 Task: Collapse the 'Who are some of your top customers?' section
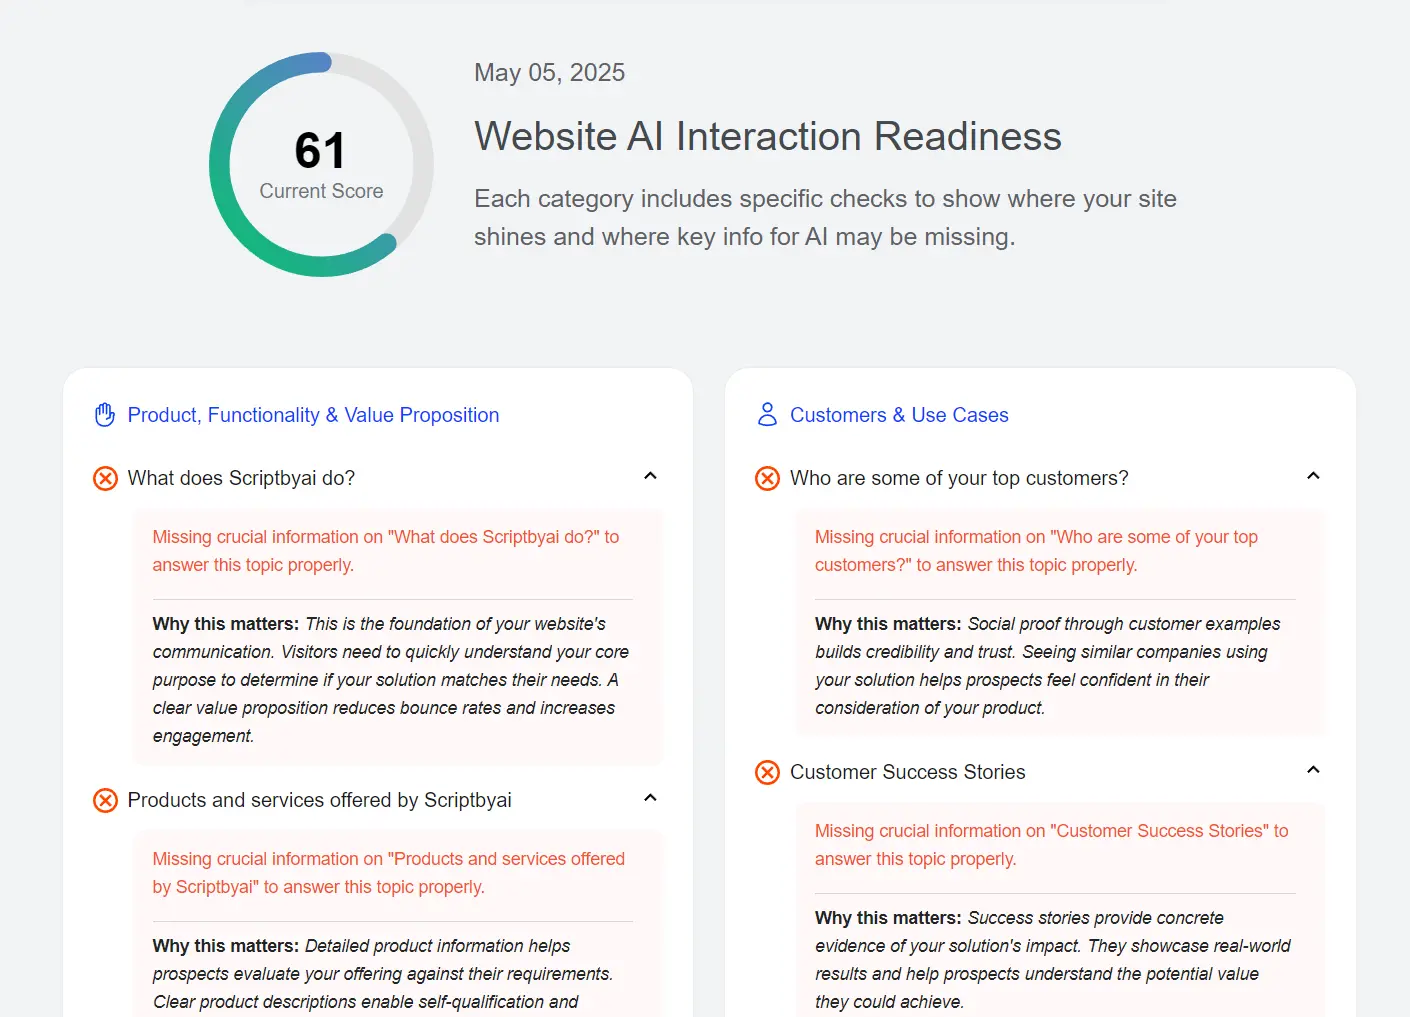[x=1313, y=477]
